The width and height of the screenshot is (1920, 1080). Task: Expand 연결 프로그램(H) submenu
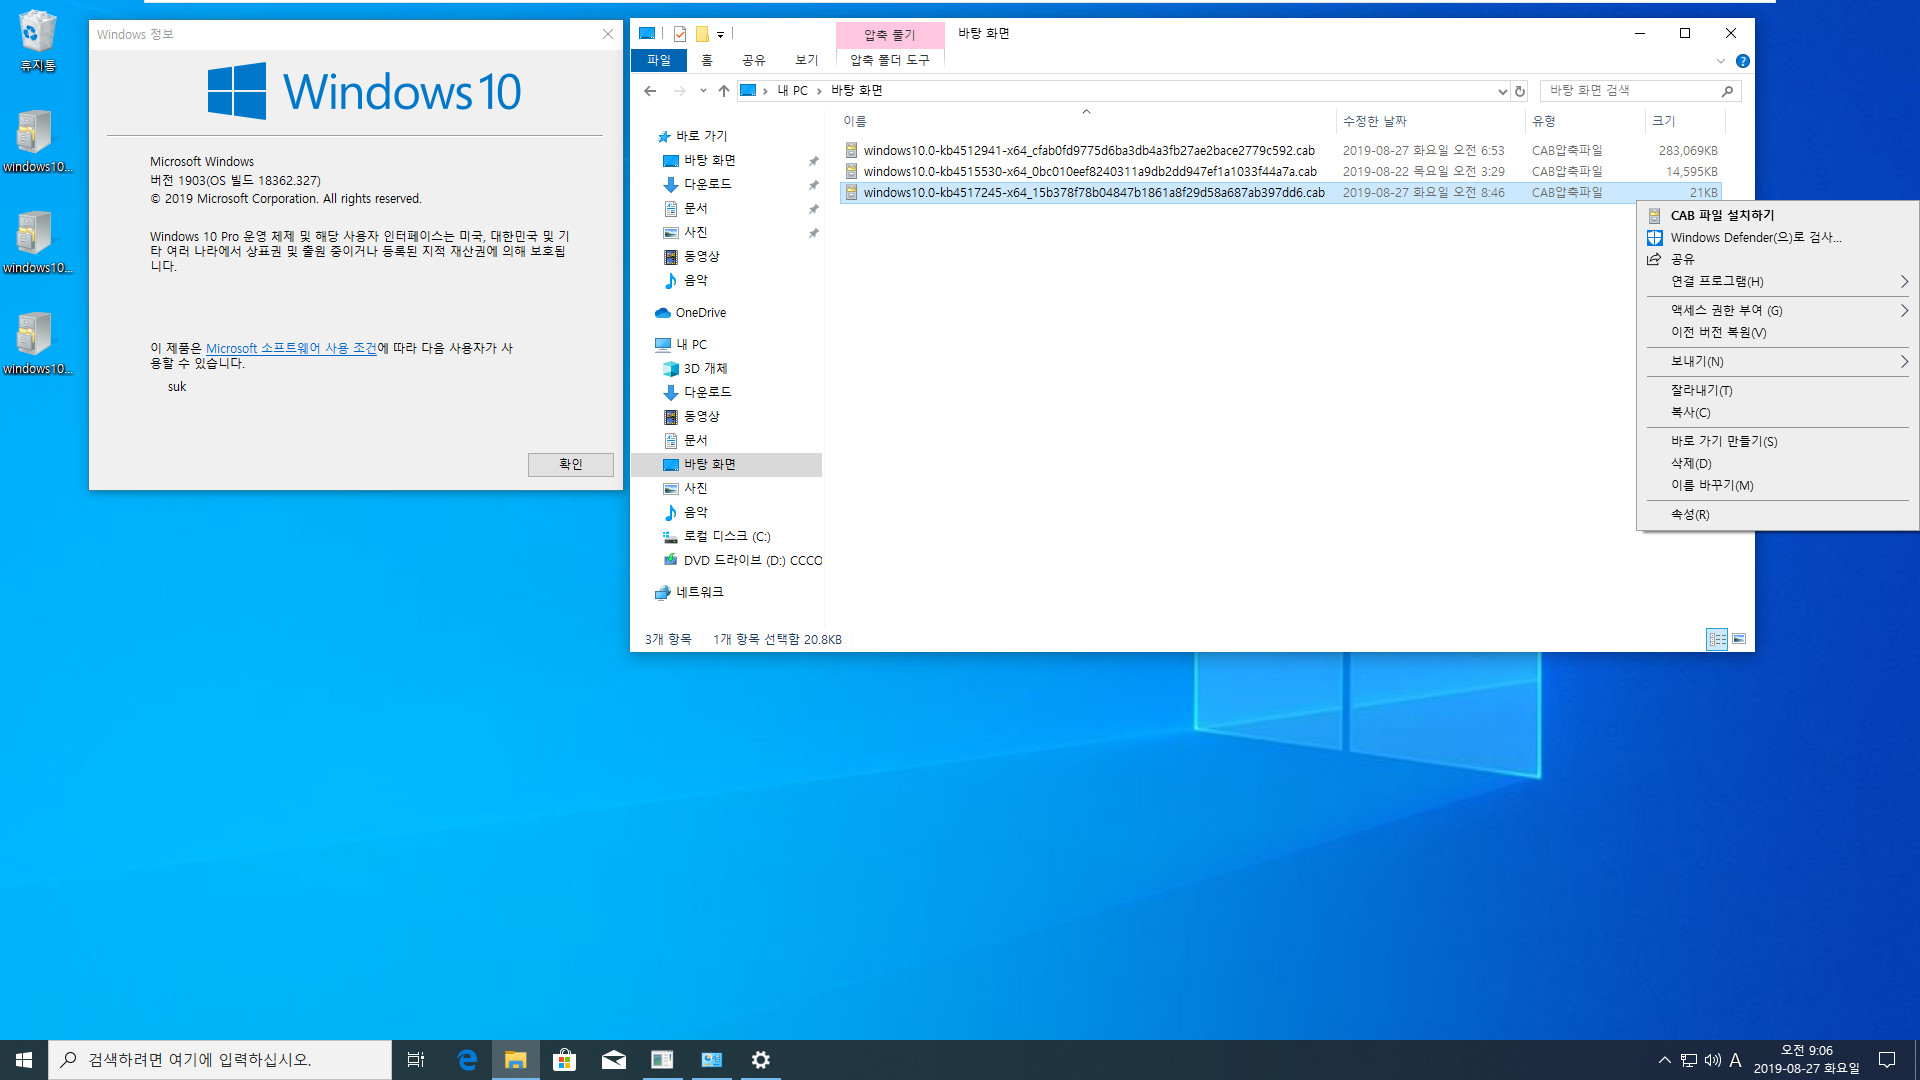point(1778,281)
